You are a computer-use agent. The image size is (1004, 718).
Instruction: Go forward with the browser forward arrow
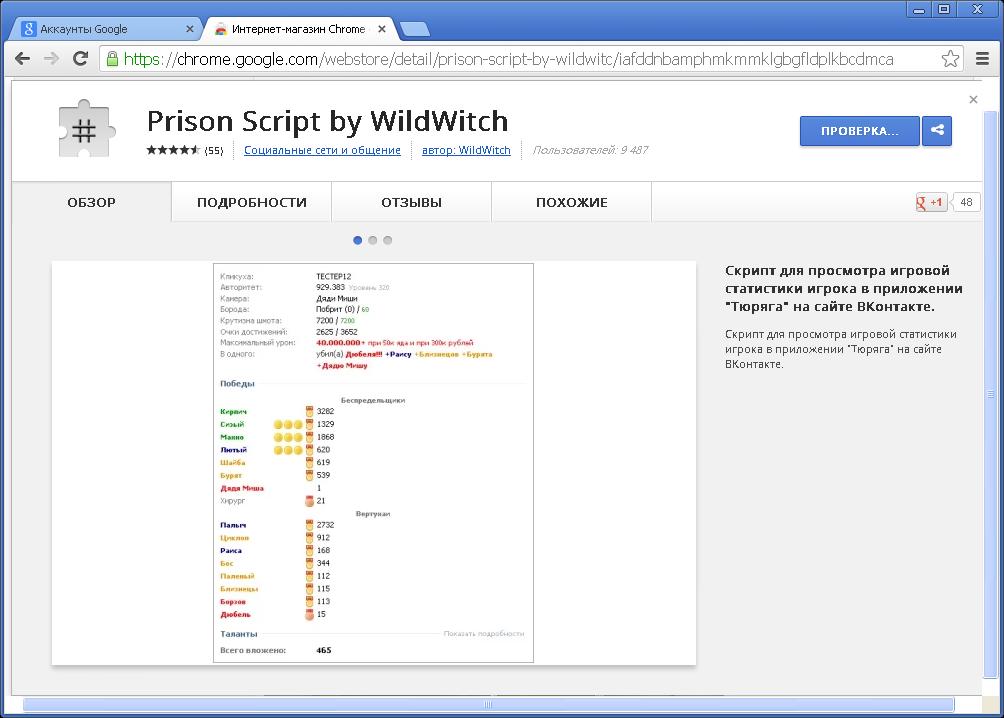point(51,59)
